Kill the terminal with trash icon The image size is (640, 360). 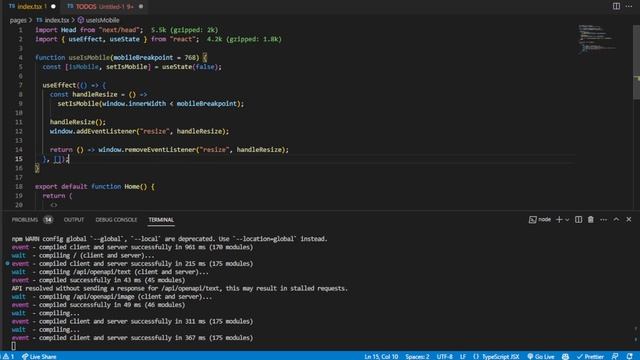click(591, 220)
